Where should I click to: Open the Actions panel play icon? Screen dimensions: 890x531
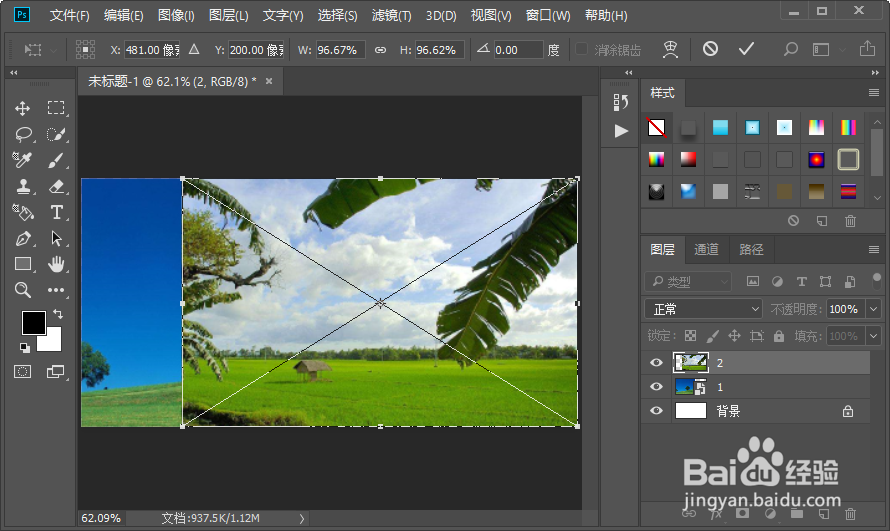coord(621,131)
